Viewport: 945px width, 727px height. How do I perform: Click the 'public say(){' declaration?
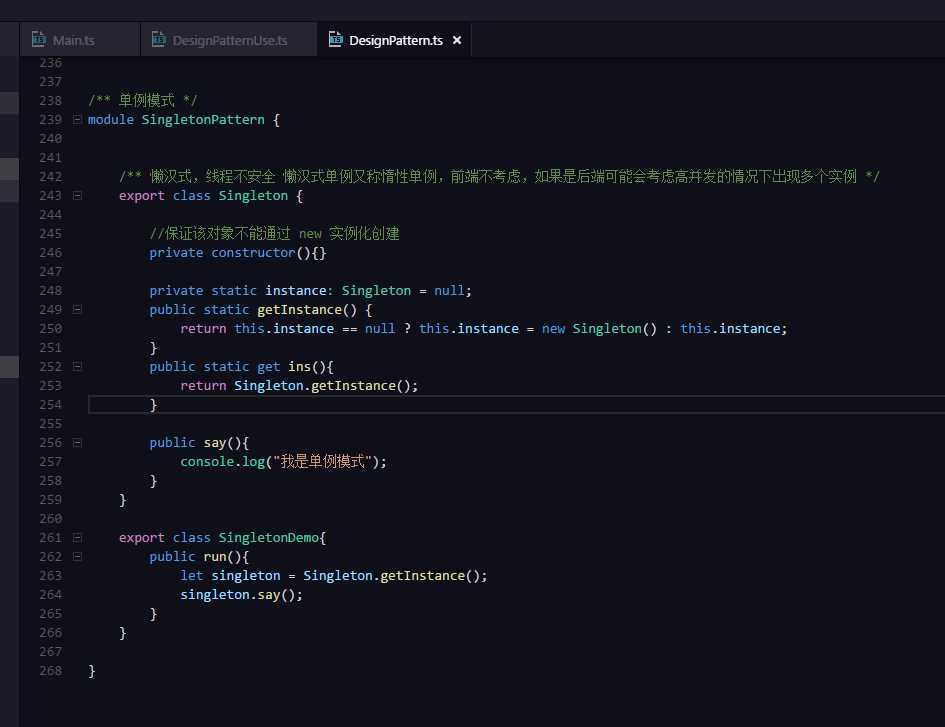tap(199, 442)
